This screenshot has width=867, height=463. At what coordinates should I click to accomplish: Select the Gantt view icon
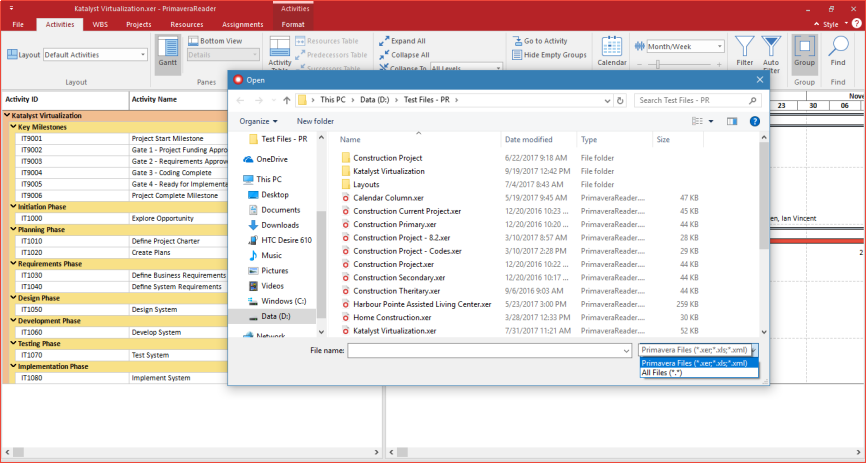[x=168, y=52]
